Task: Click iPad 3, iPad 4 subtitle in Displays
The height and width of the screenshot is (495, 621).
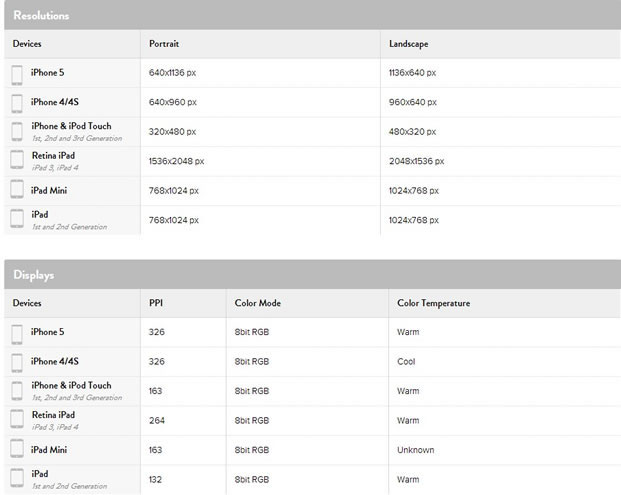Action: click(x=55, y=427)
